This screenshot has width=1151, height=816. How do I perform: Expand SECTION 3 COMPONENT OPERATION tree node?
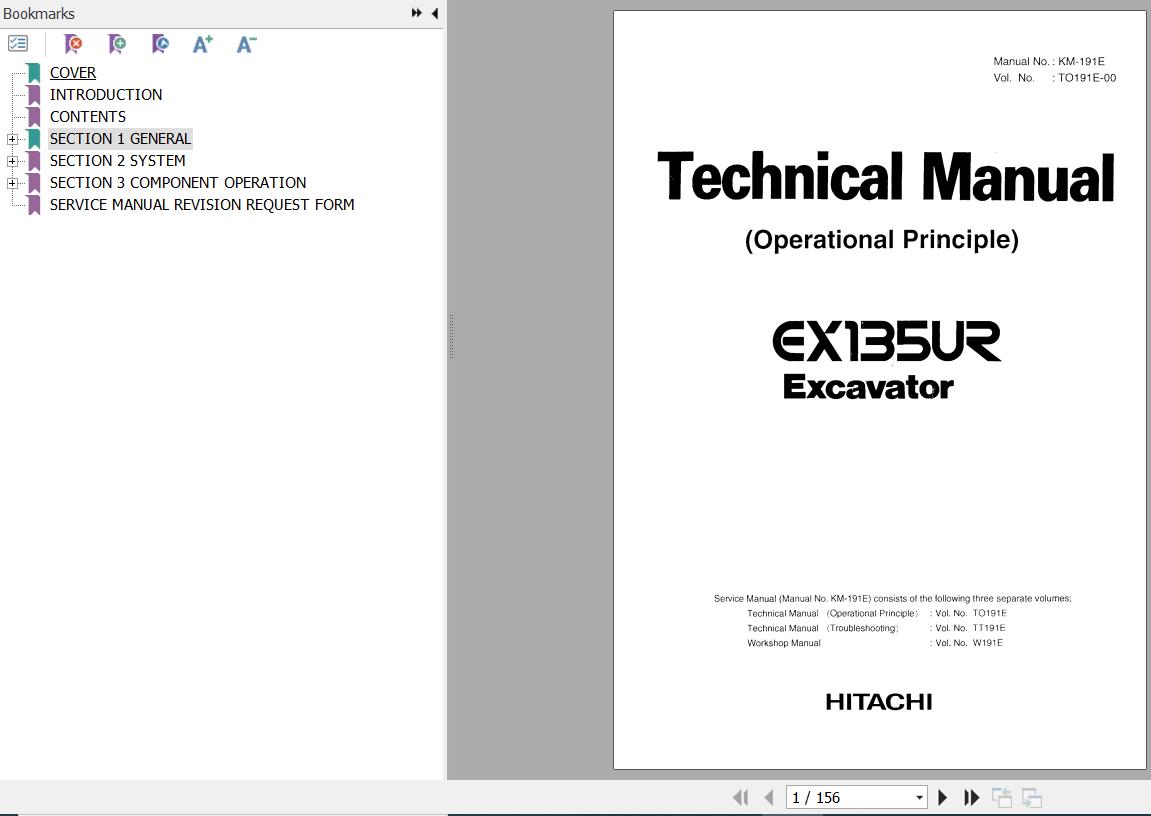[12, 183]
